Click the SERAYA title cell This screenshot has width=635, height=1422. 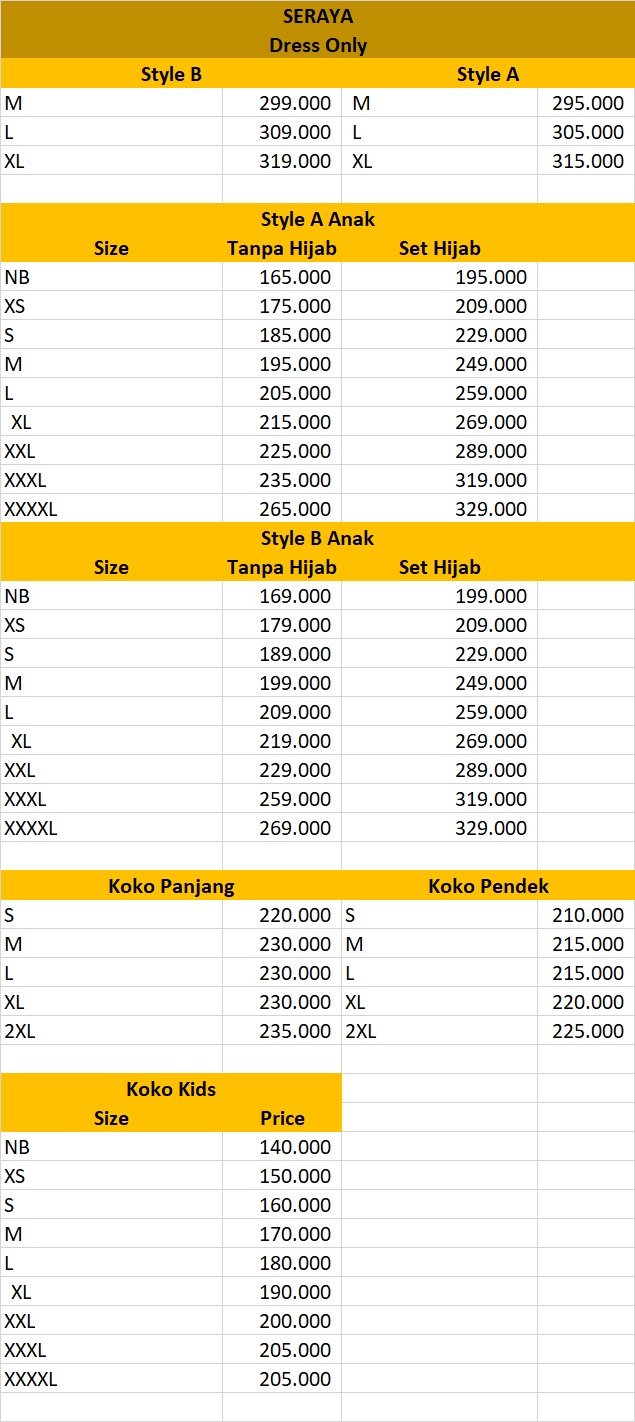(317, 16)
